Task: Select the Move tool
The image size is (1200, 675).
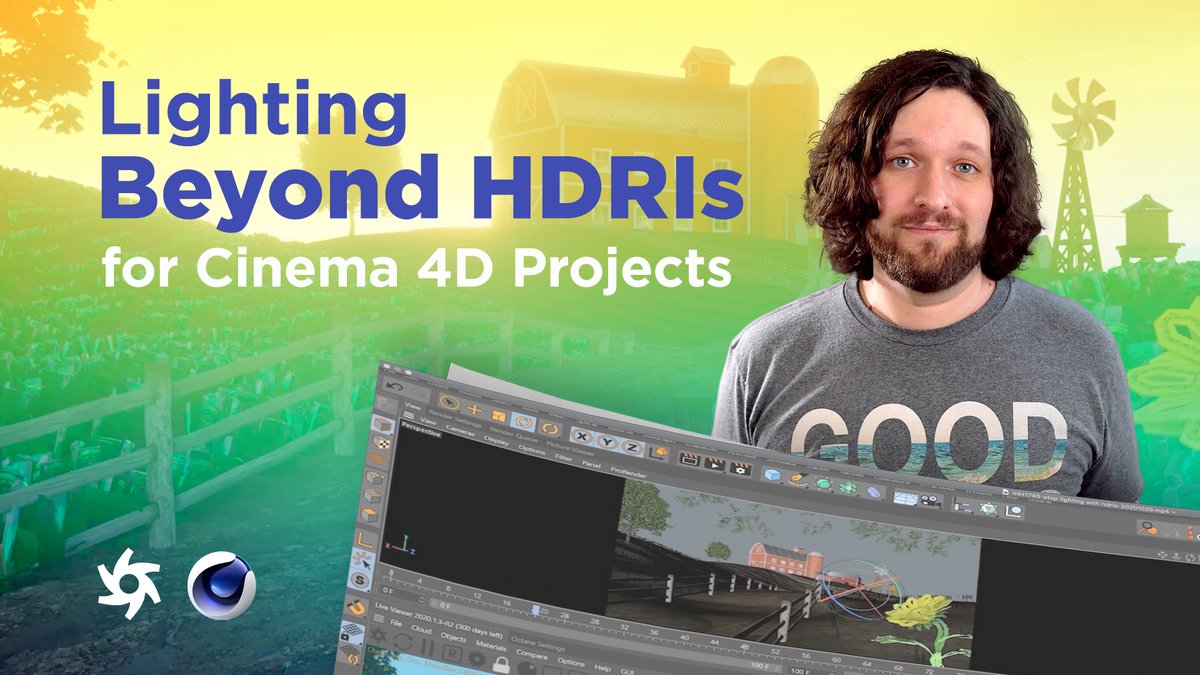Action: click(x=474, y=410)
